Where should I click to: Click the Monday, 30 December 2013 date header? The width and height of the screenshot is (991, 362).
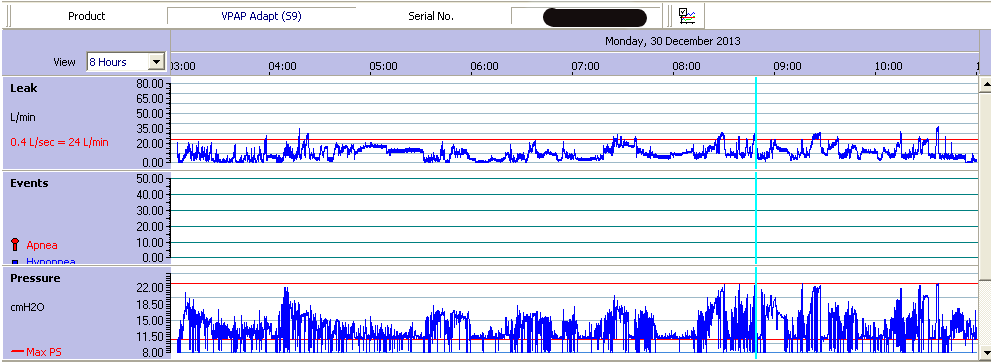point(672,41)
